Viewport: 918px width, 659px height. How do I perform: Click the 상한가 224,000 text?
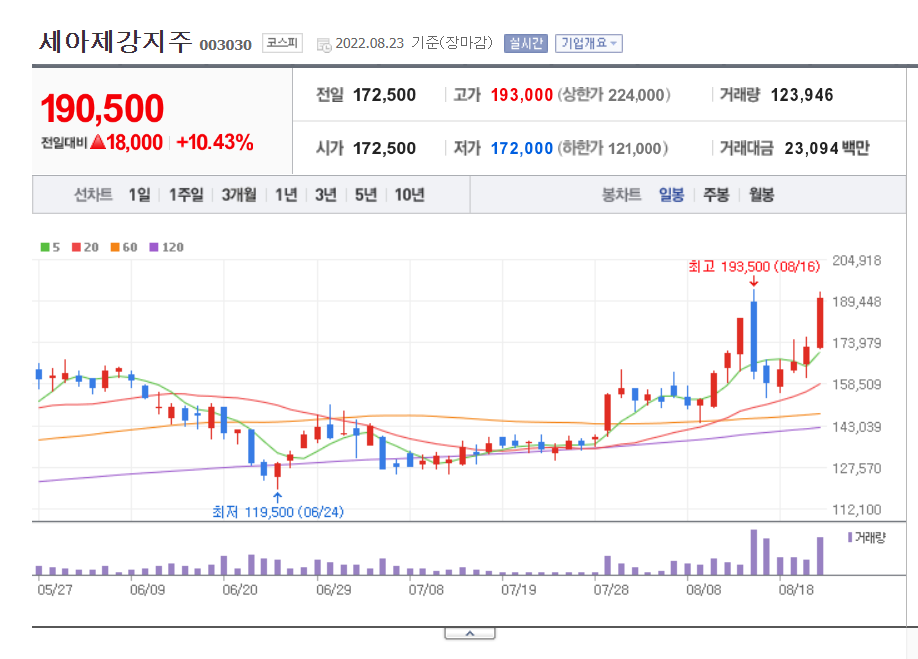[x=614, y=95]
